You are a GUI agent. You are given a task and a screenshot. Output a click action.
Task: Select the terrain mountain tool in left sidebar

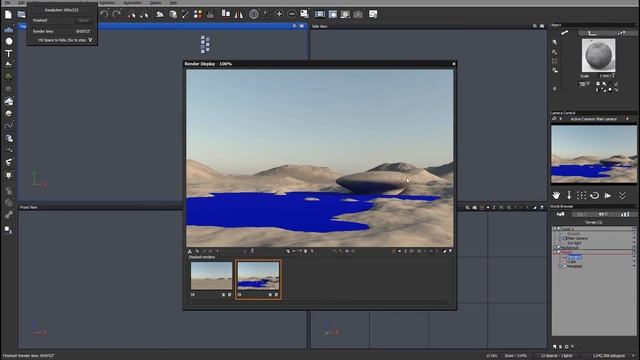tap(9, 64)
